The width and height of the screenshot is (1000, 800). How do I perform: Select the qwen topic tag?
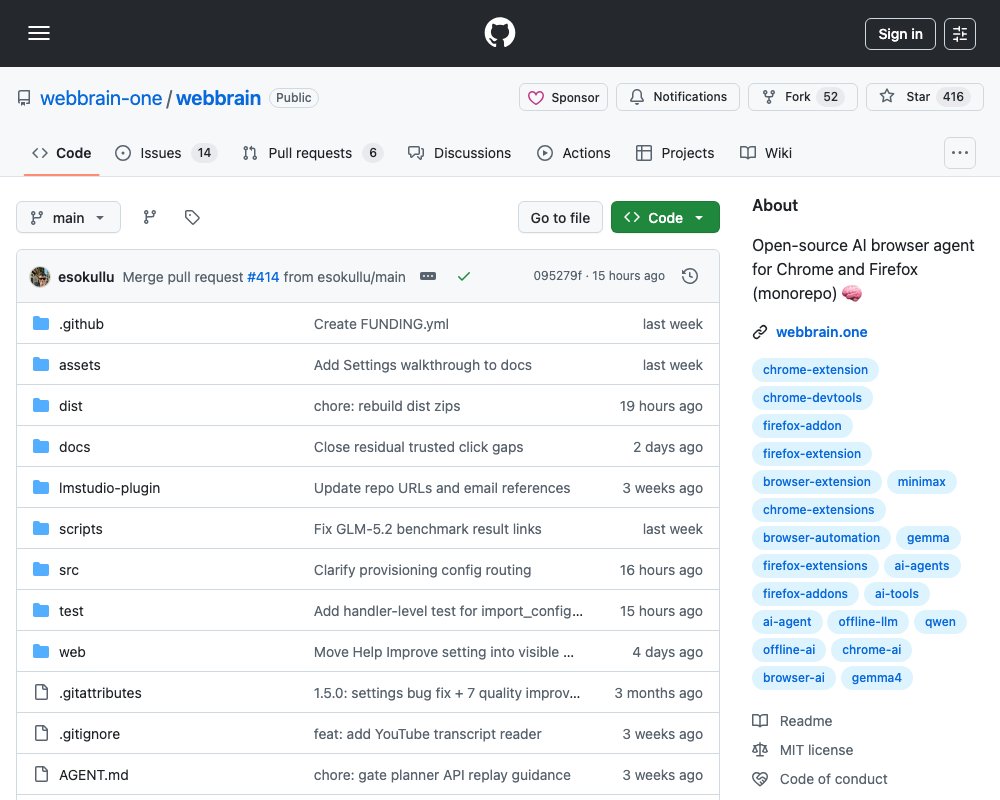[940, 621]
